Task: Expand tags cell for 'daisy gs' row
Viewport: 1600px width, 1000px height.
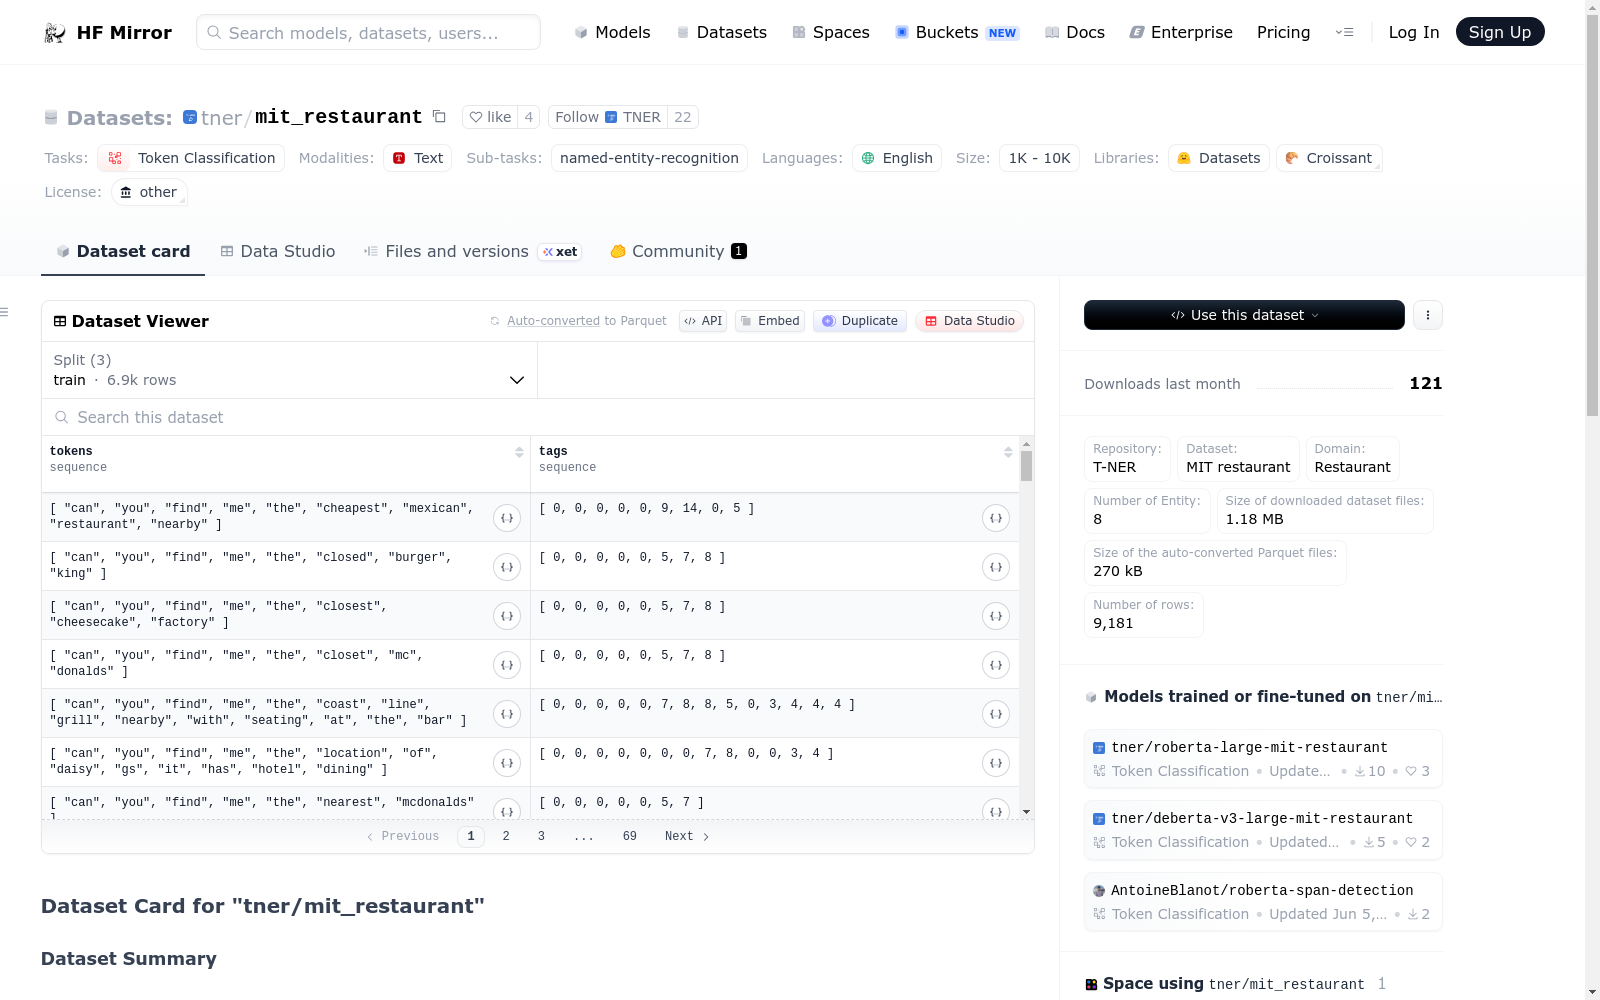Action: [996, 763]
